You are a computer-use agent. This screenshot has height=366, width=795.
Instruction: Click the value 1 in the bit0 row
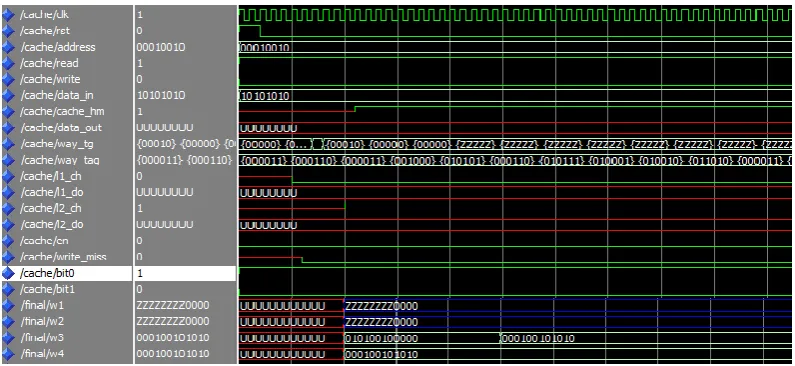coord(140,273)
